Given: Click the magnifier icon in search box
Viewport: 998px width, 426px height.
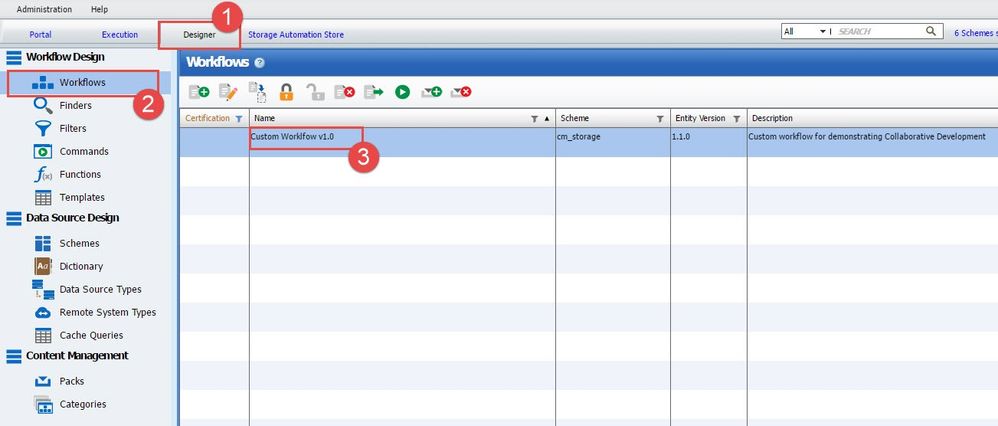Looking at the screenshot, I should click(x=932, y=31).
